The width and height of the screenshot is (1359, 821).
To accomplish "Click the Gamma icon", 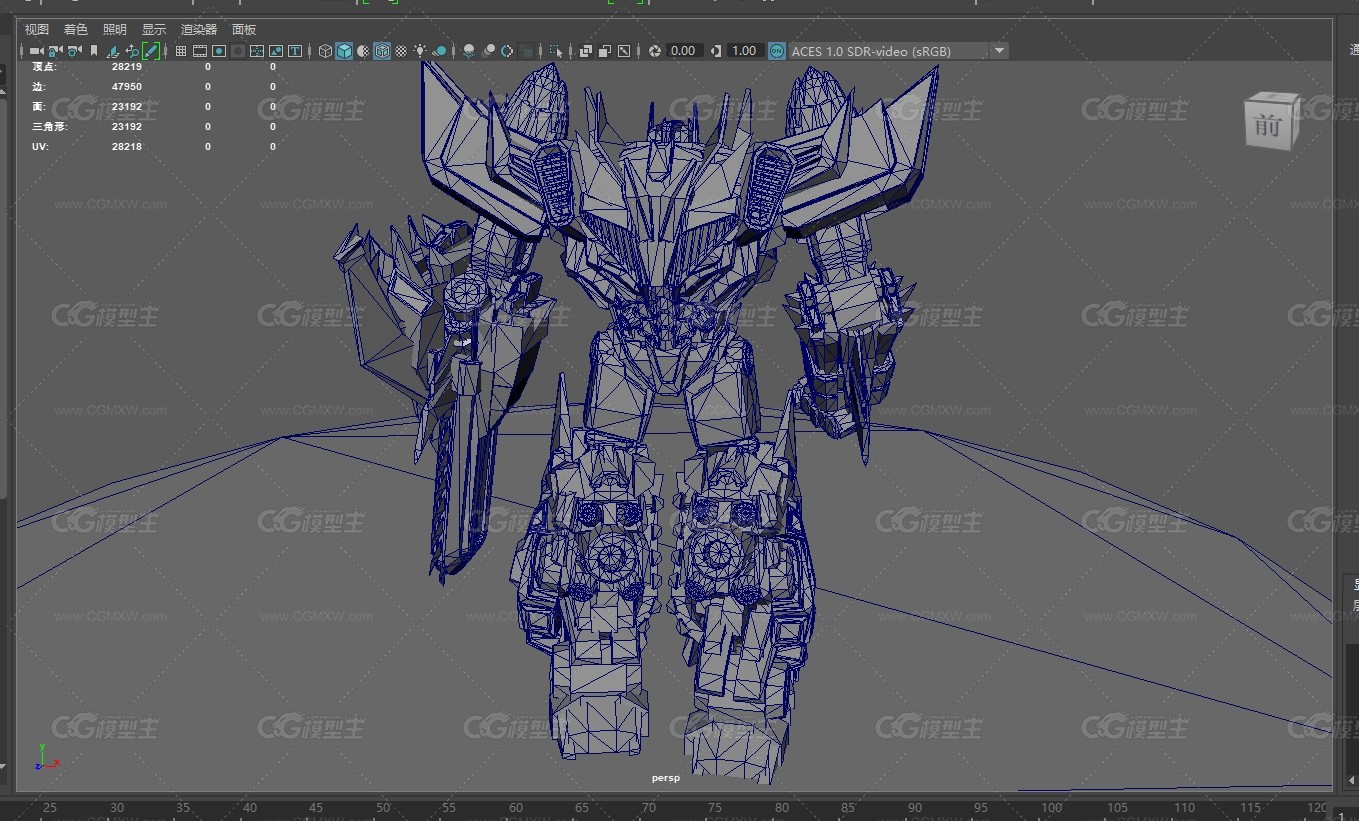I will point(717,51).
